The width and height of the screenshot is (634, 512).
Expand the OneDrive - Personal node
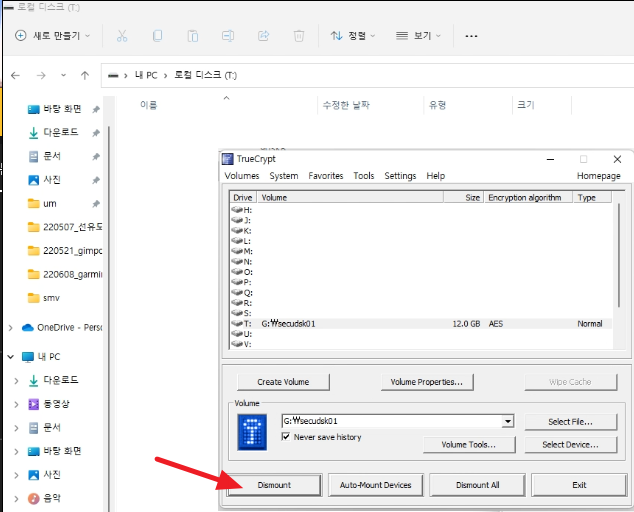[11, 328]
